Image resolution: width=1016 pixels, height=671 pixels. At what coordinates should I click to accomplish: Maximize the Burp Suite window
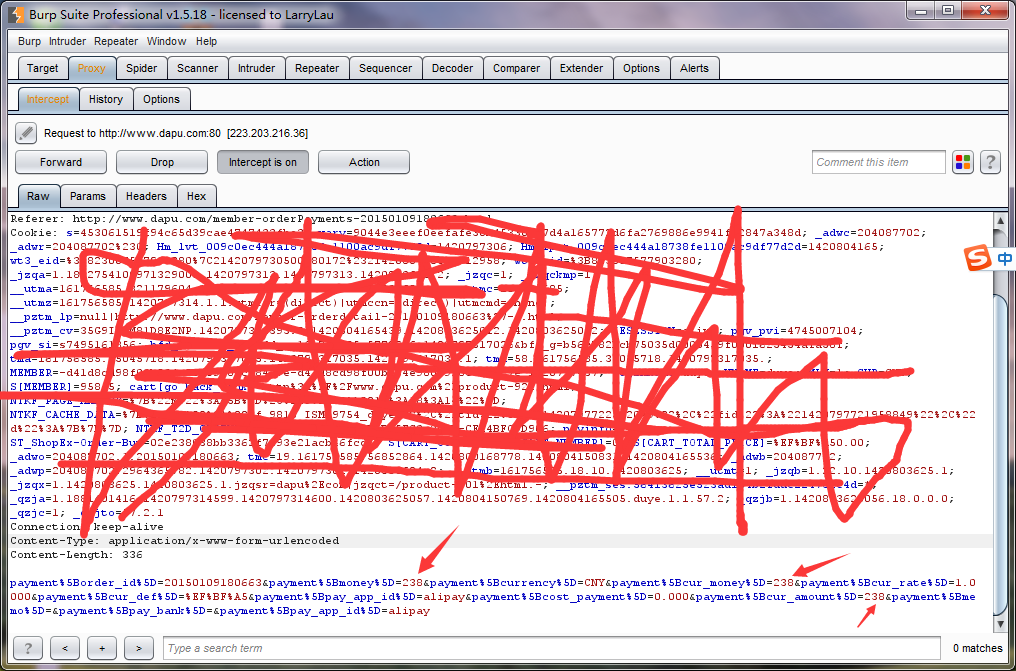tap(949, 10)
